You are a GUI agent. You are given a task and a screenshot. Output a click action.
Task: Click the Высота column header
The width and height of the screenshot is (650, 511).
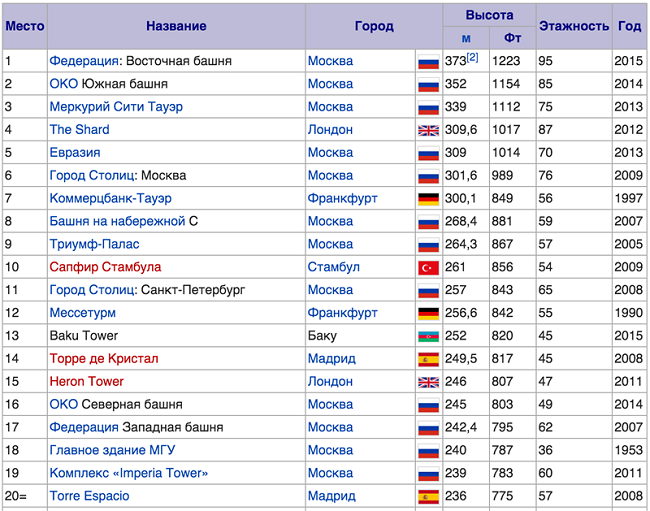[x=489, y=15]
